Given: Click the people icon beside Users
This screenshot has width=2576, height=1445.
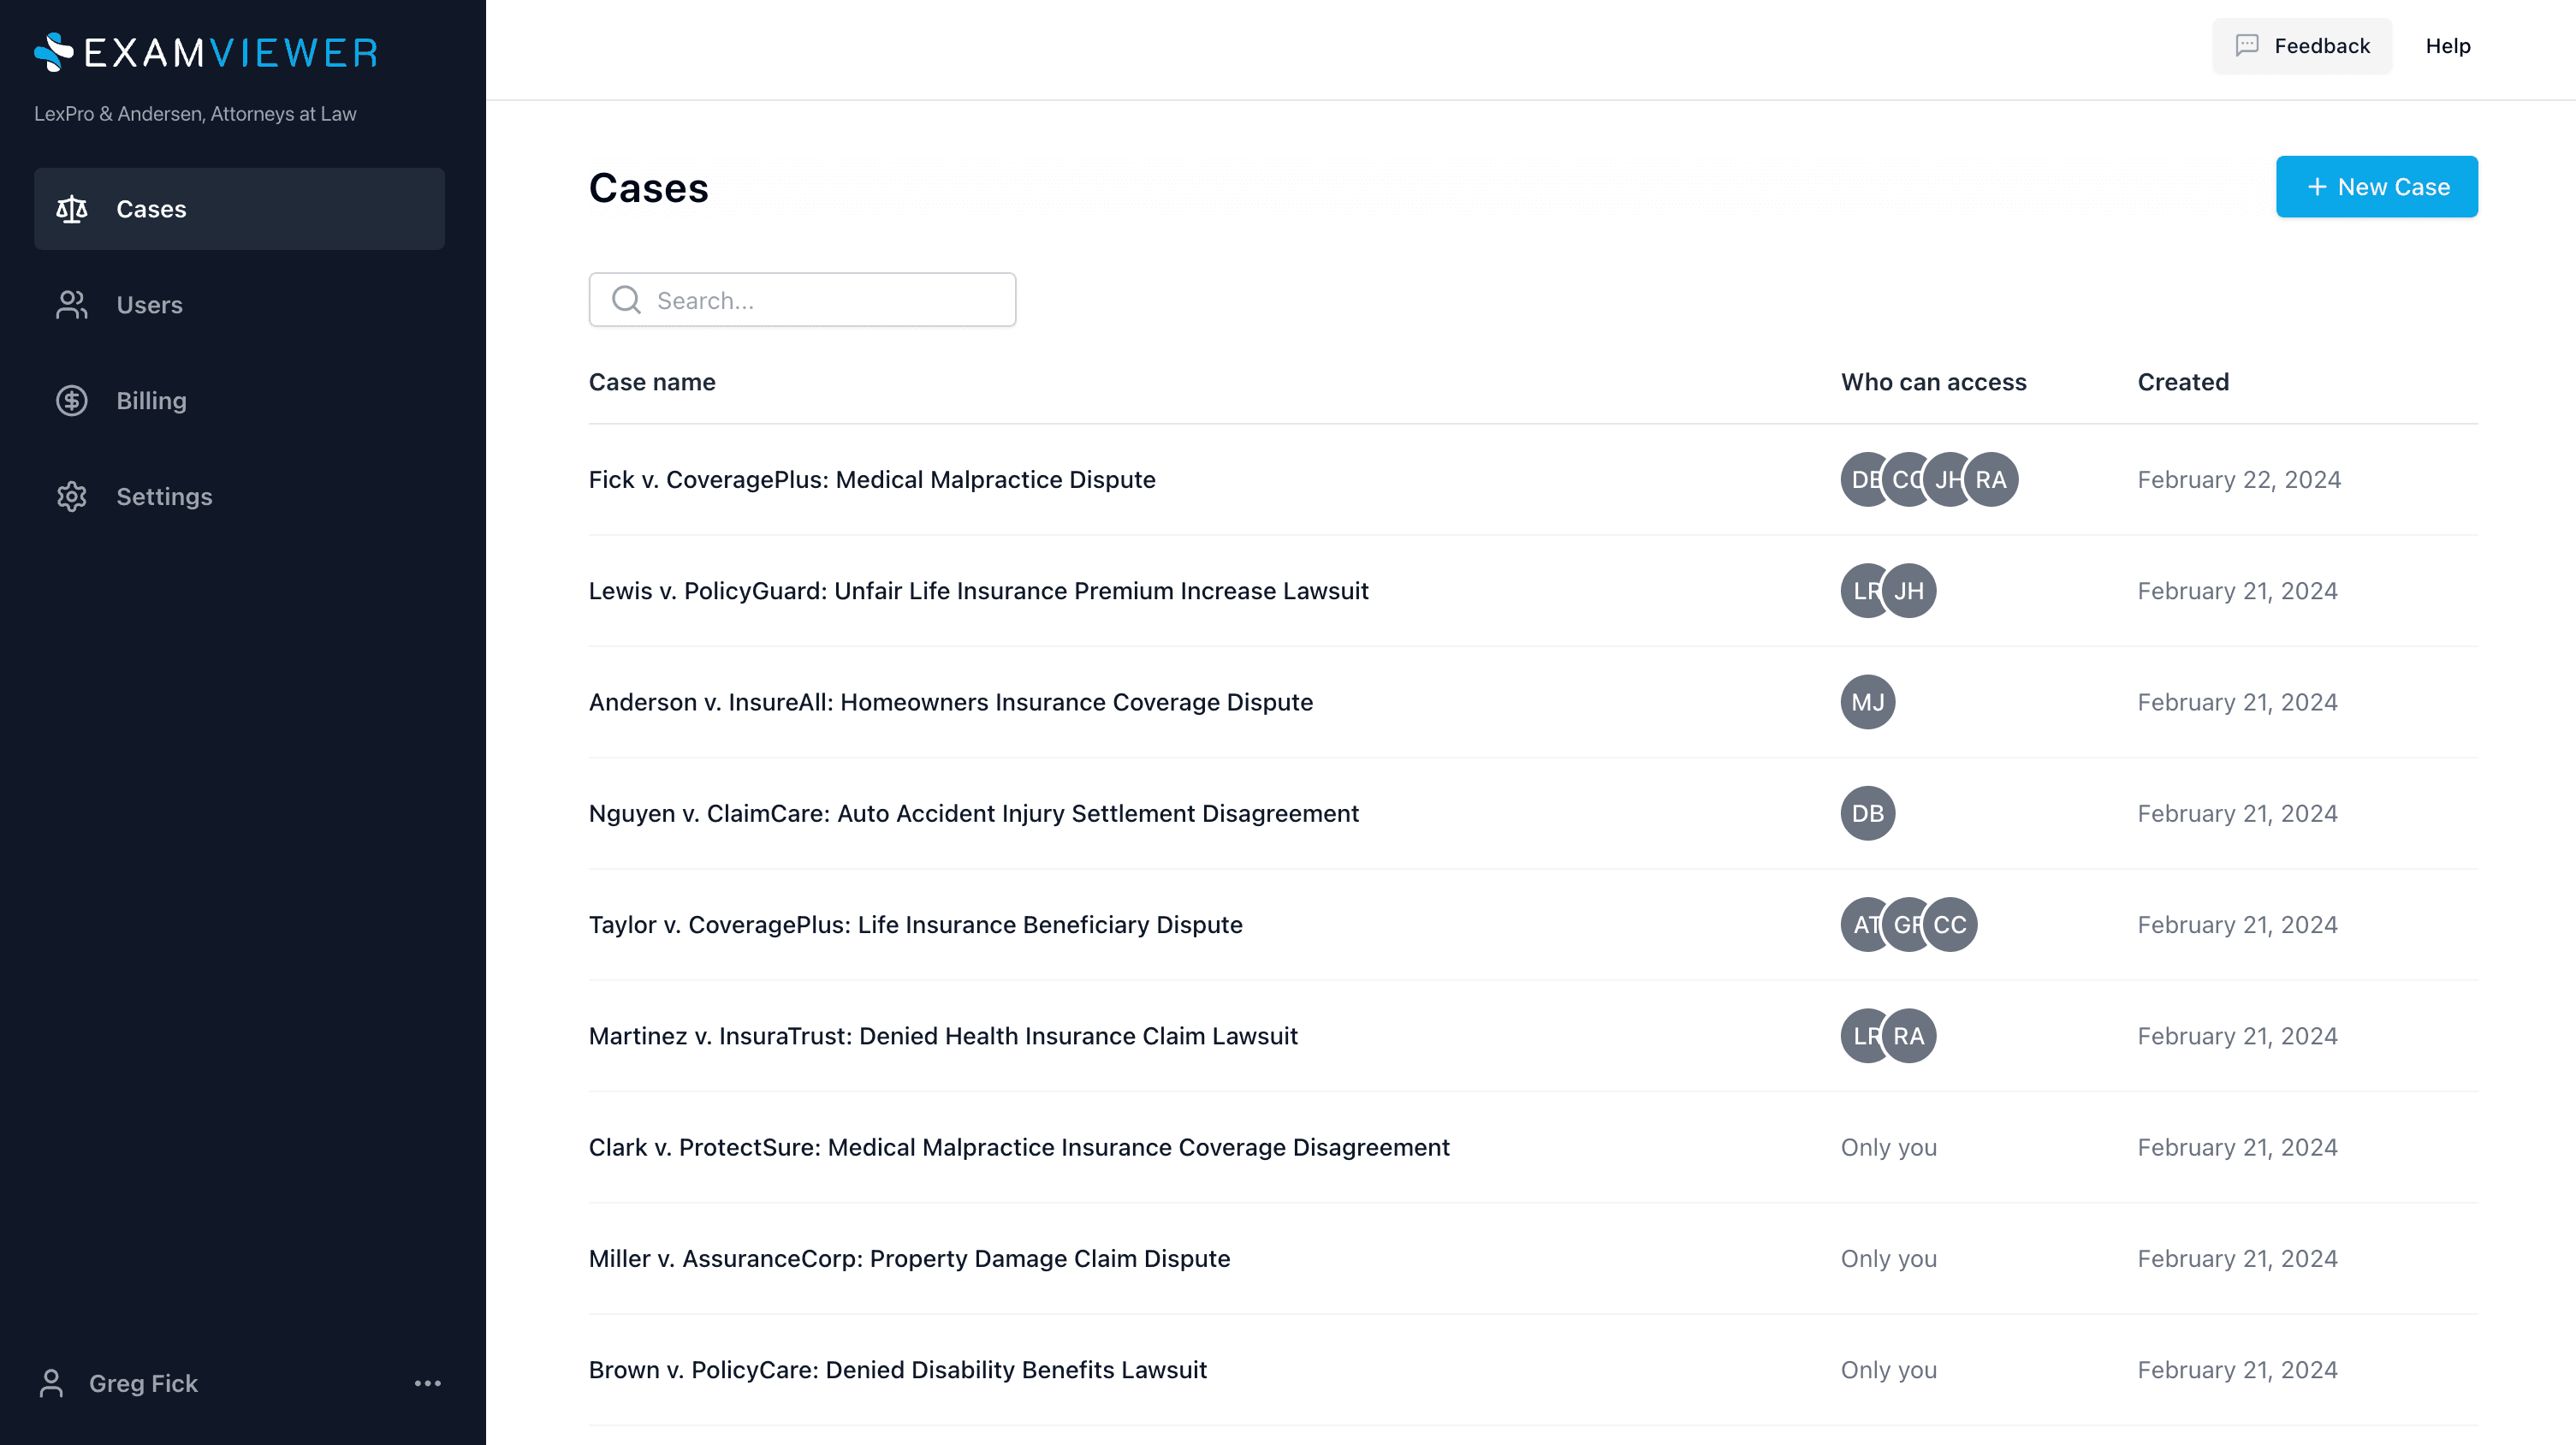Looking at the screenshot, I should point(72,305).
